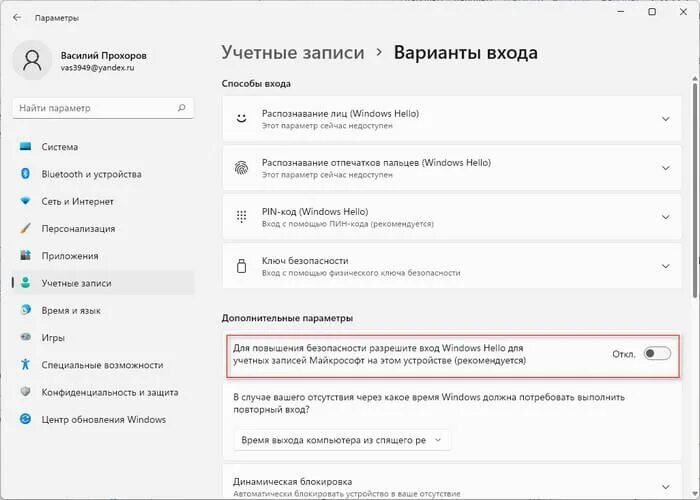
Task: Click Динамическая блокировка title text
Action: (292, 481)
